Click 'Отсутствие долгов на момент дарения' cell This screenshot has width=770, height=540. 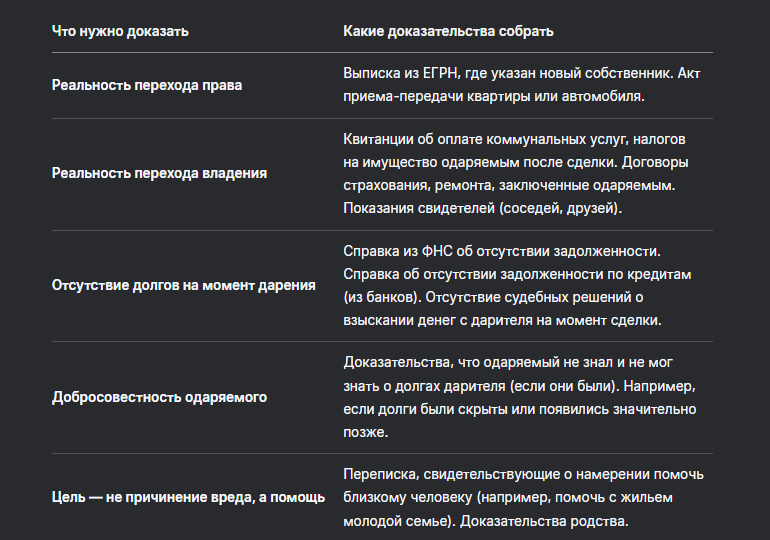pyautogui.click(x=184, y=285)
